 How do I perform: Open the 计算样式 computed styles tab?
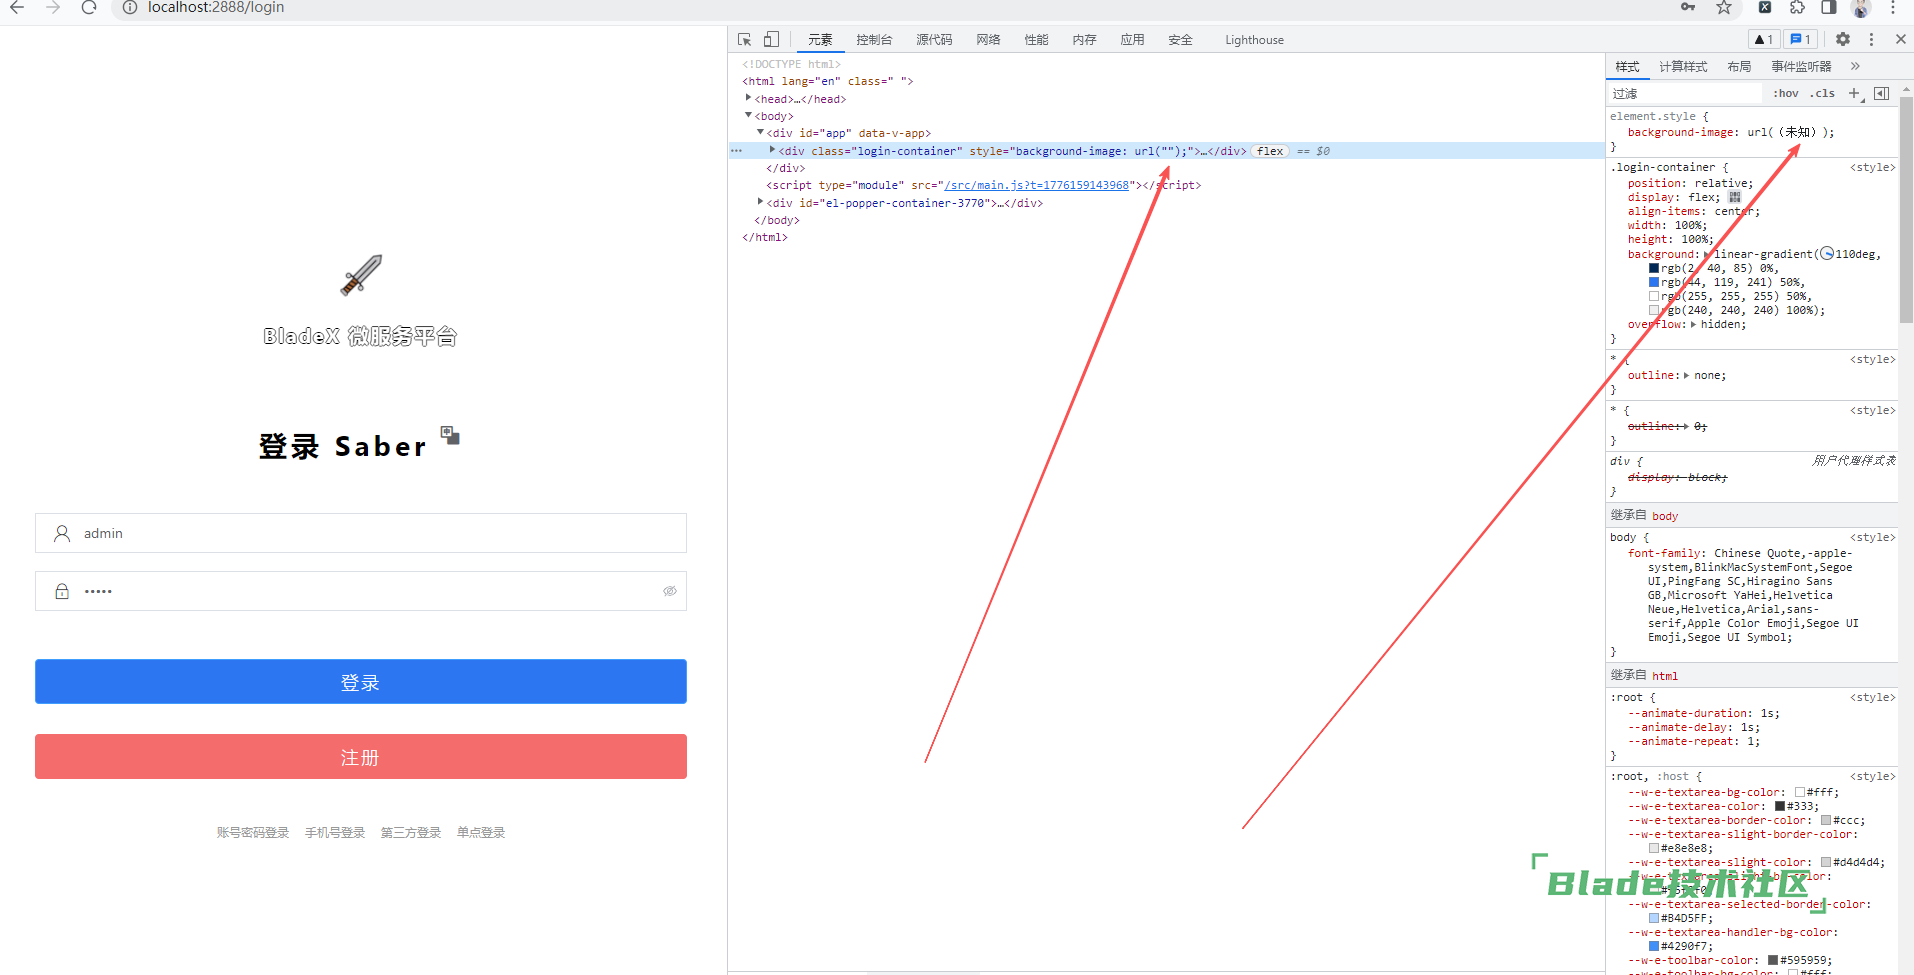1683,67
